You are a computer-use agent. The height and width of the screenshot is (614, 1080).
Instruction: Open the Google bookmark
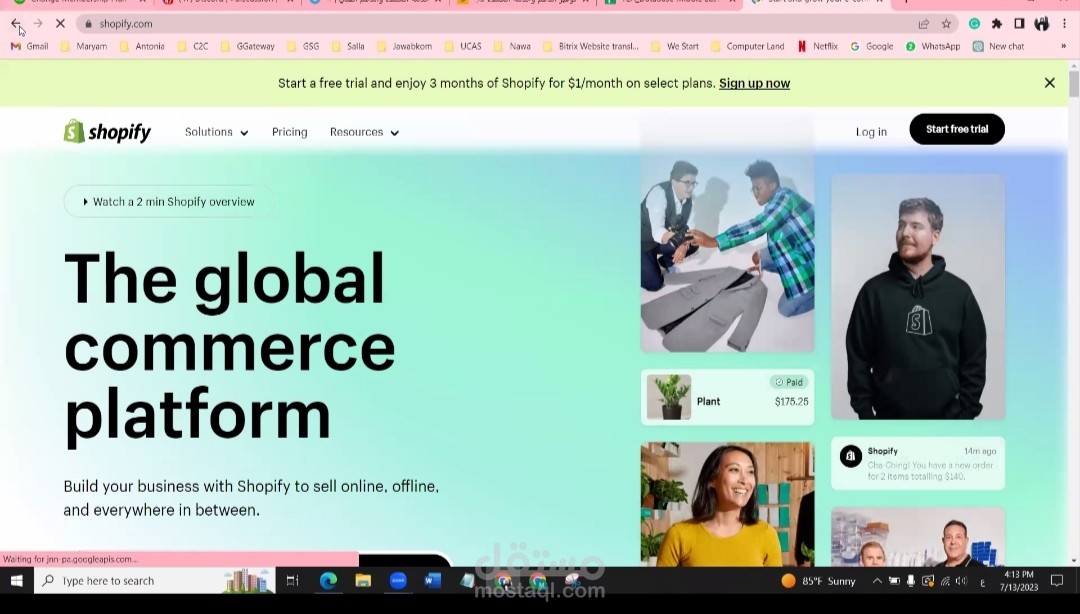coord(872,46)
